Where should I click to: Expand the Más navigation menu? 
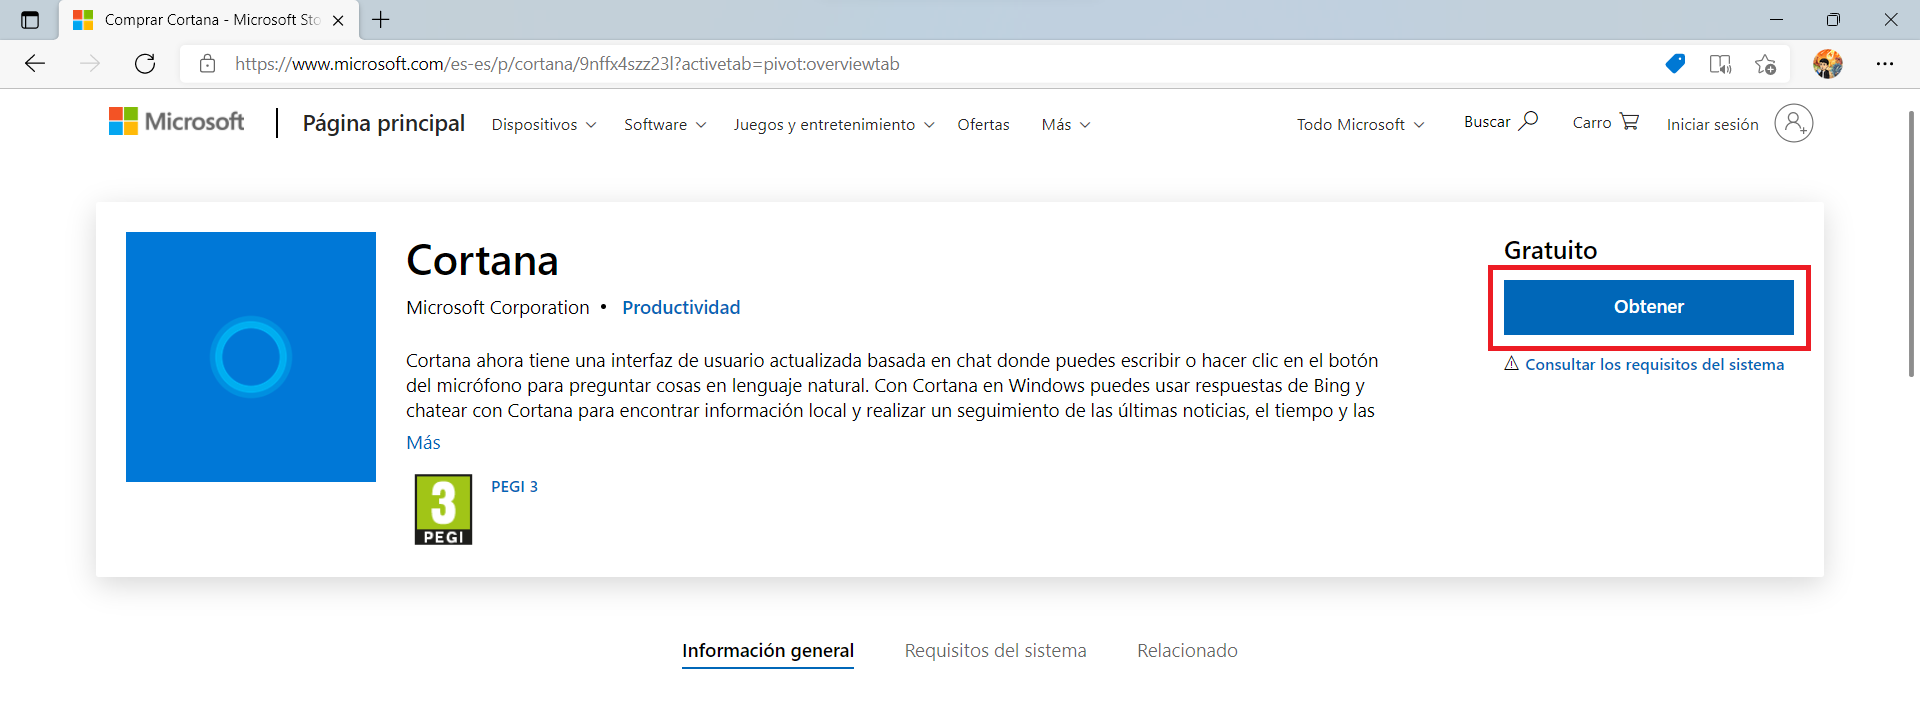[1066, 124]
